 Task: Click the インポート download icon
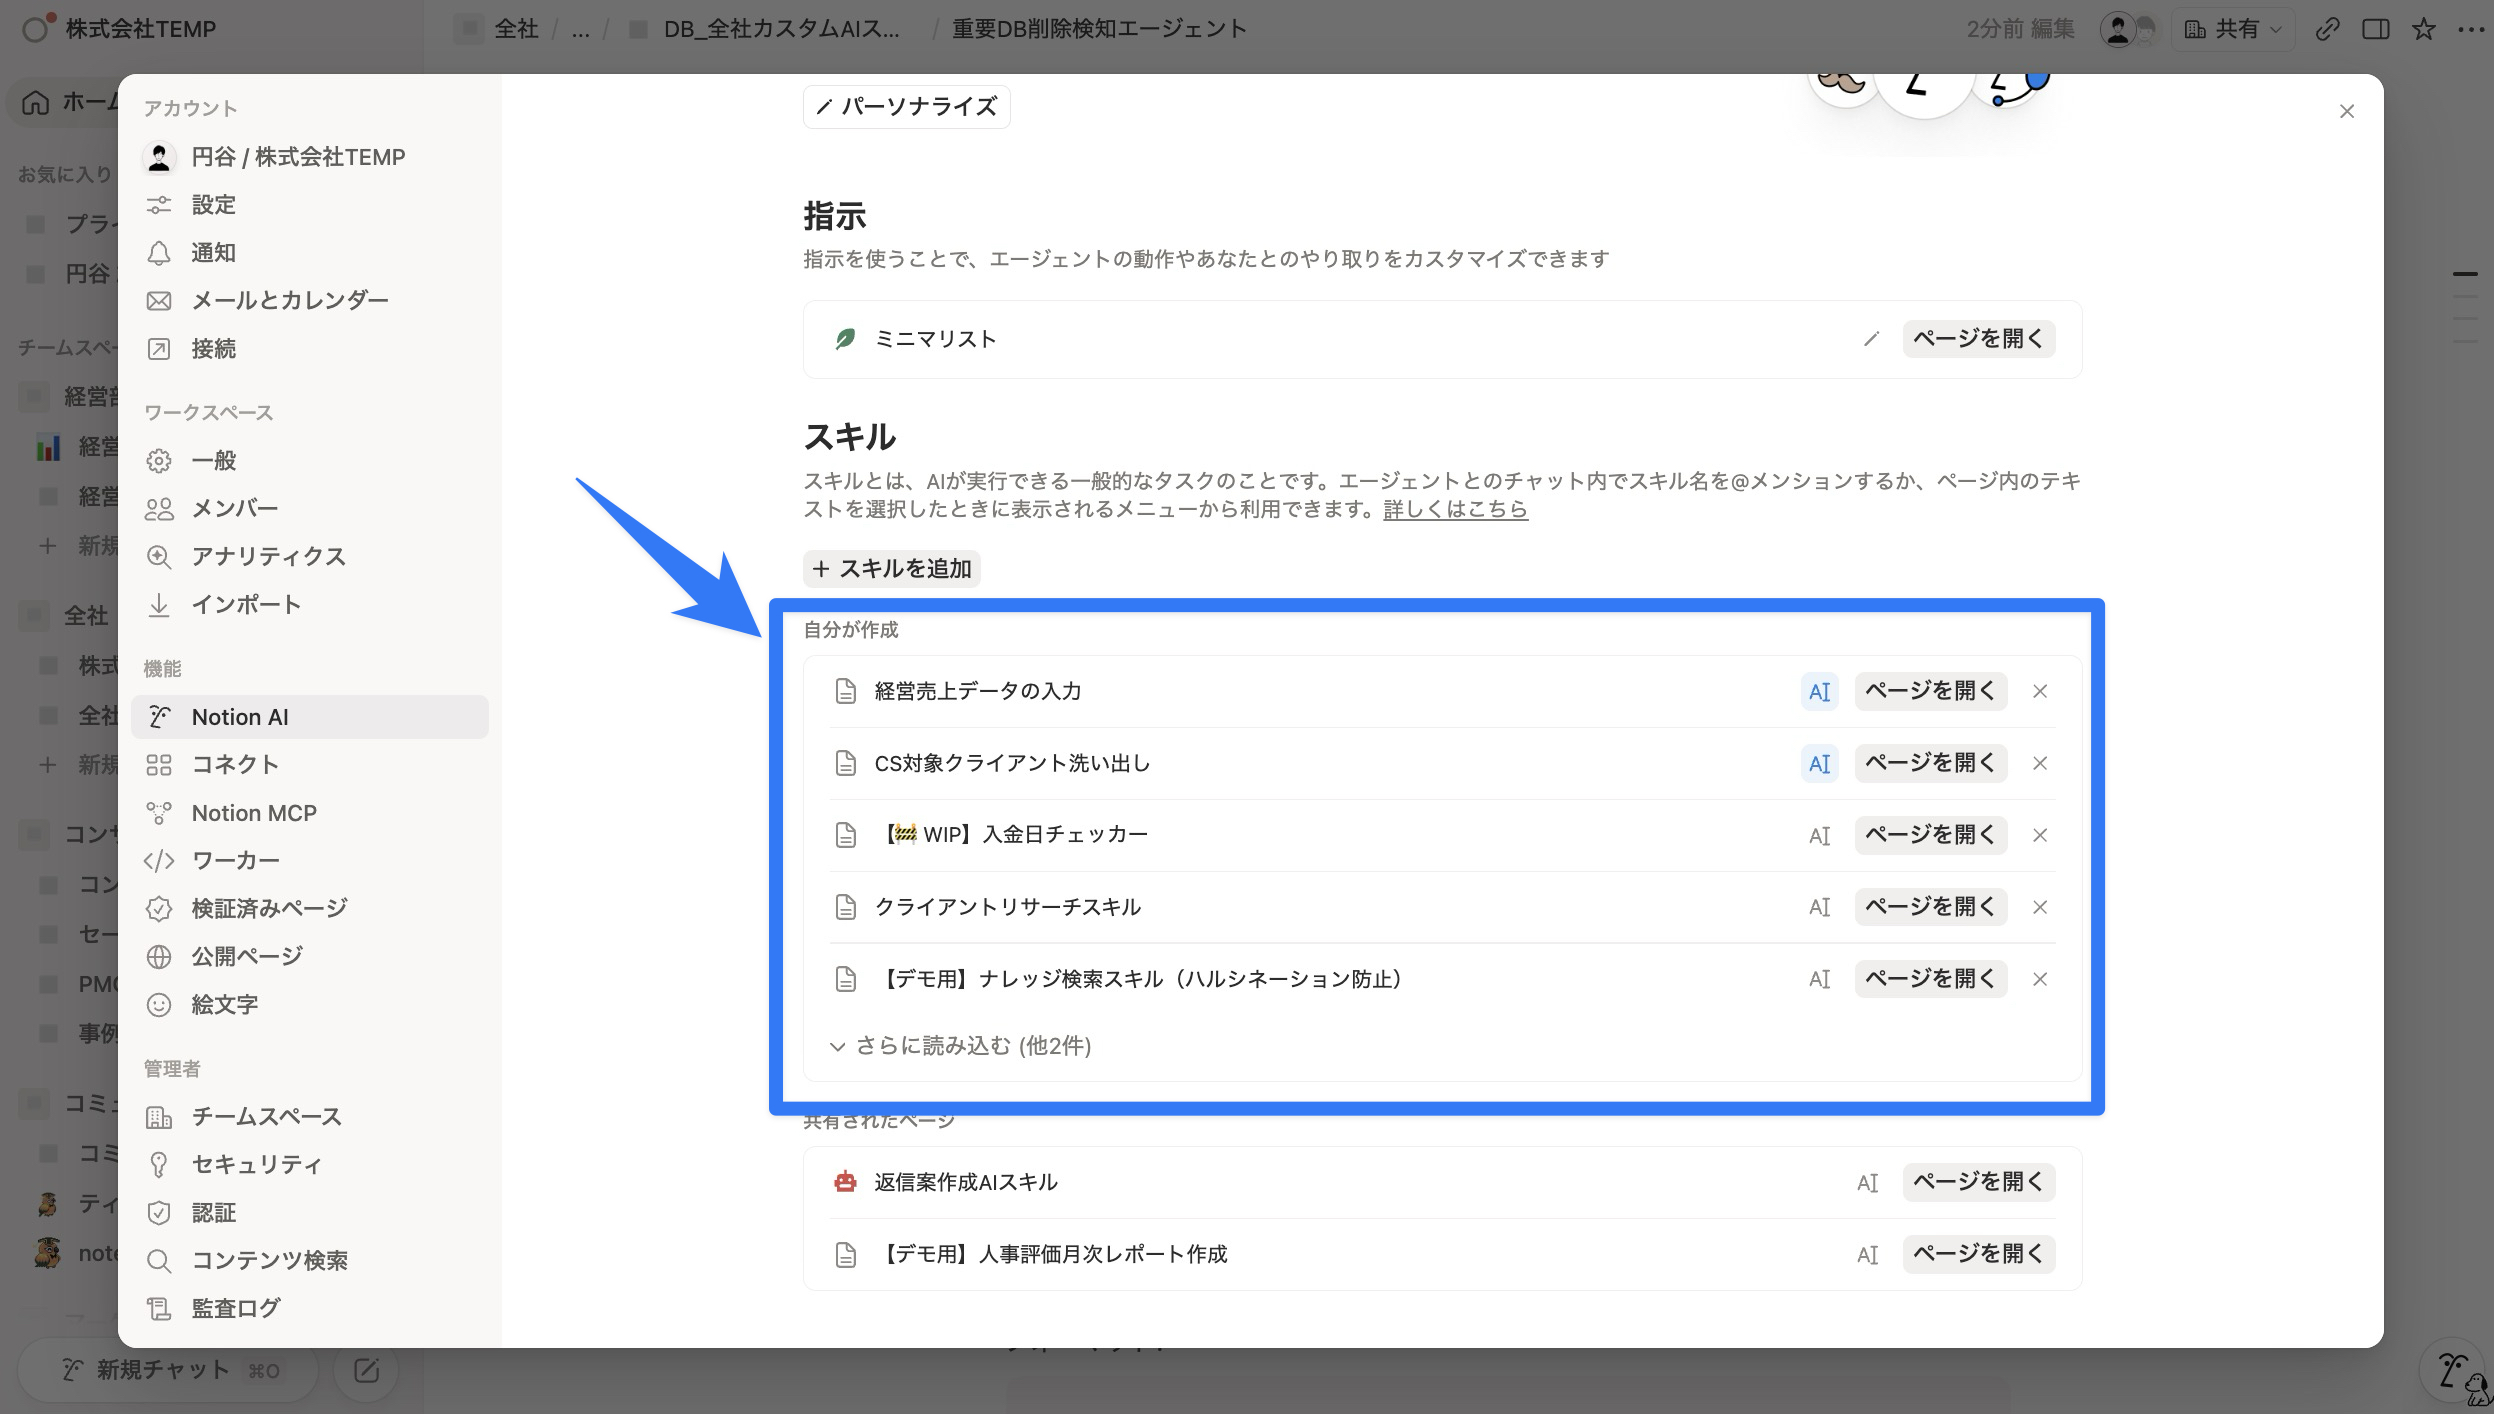click(x=159, y=605)
